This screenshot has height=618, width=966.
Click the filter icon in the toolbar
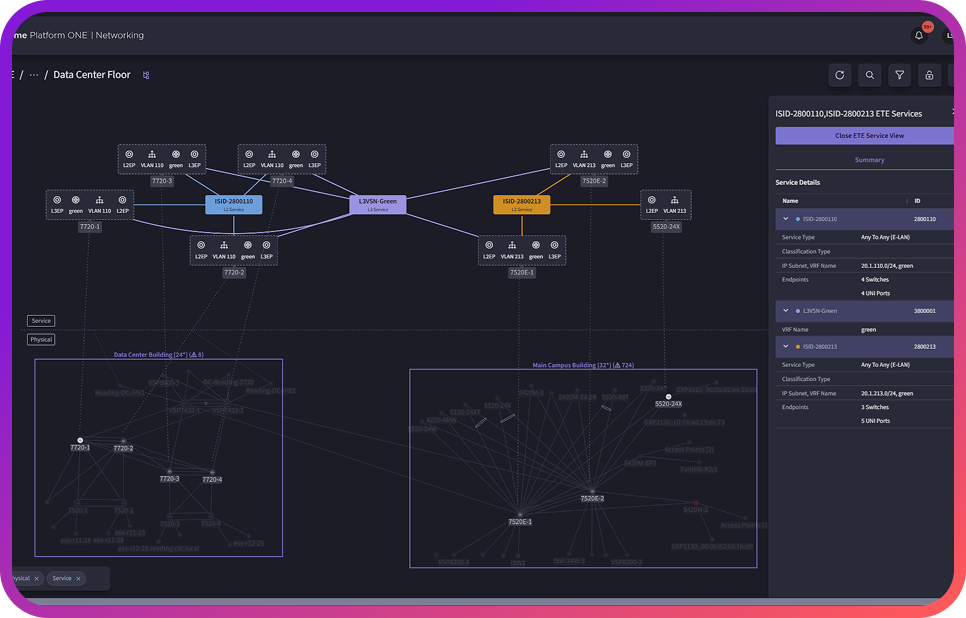[x=899, y=75]
